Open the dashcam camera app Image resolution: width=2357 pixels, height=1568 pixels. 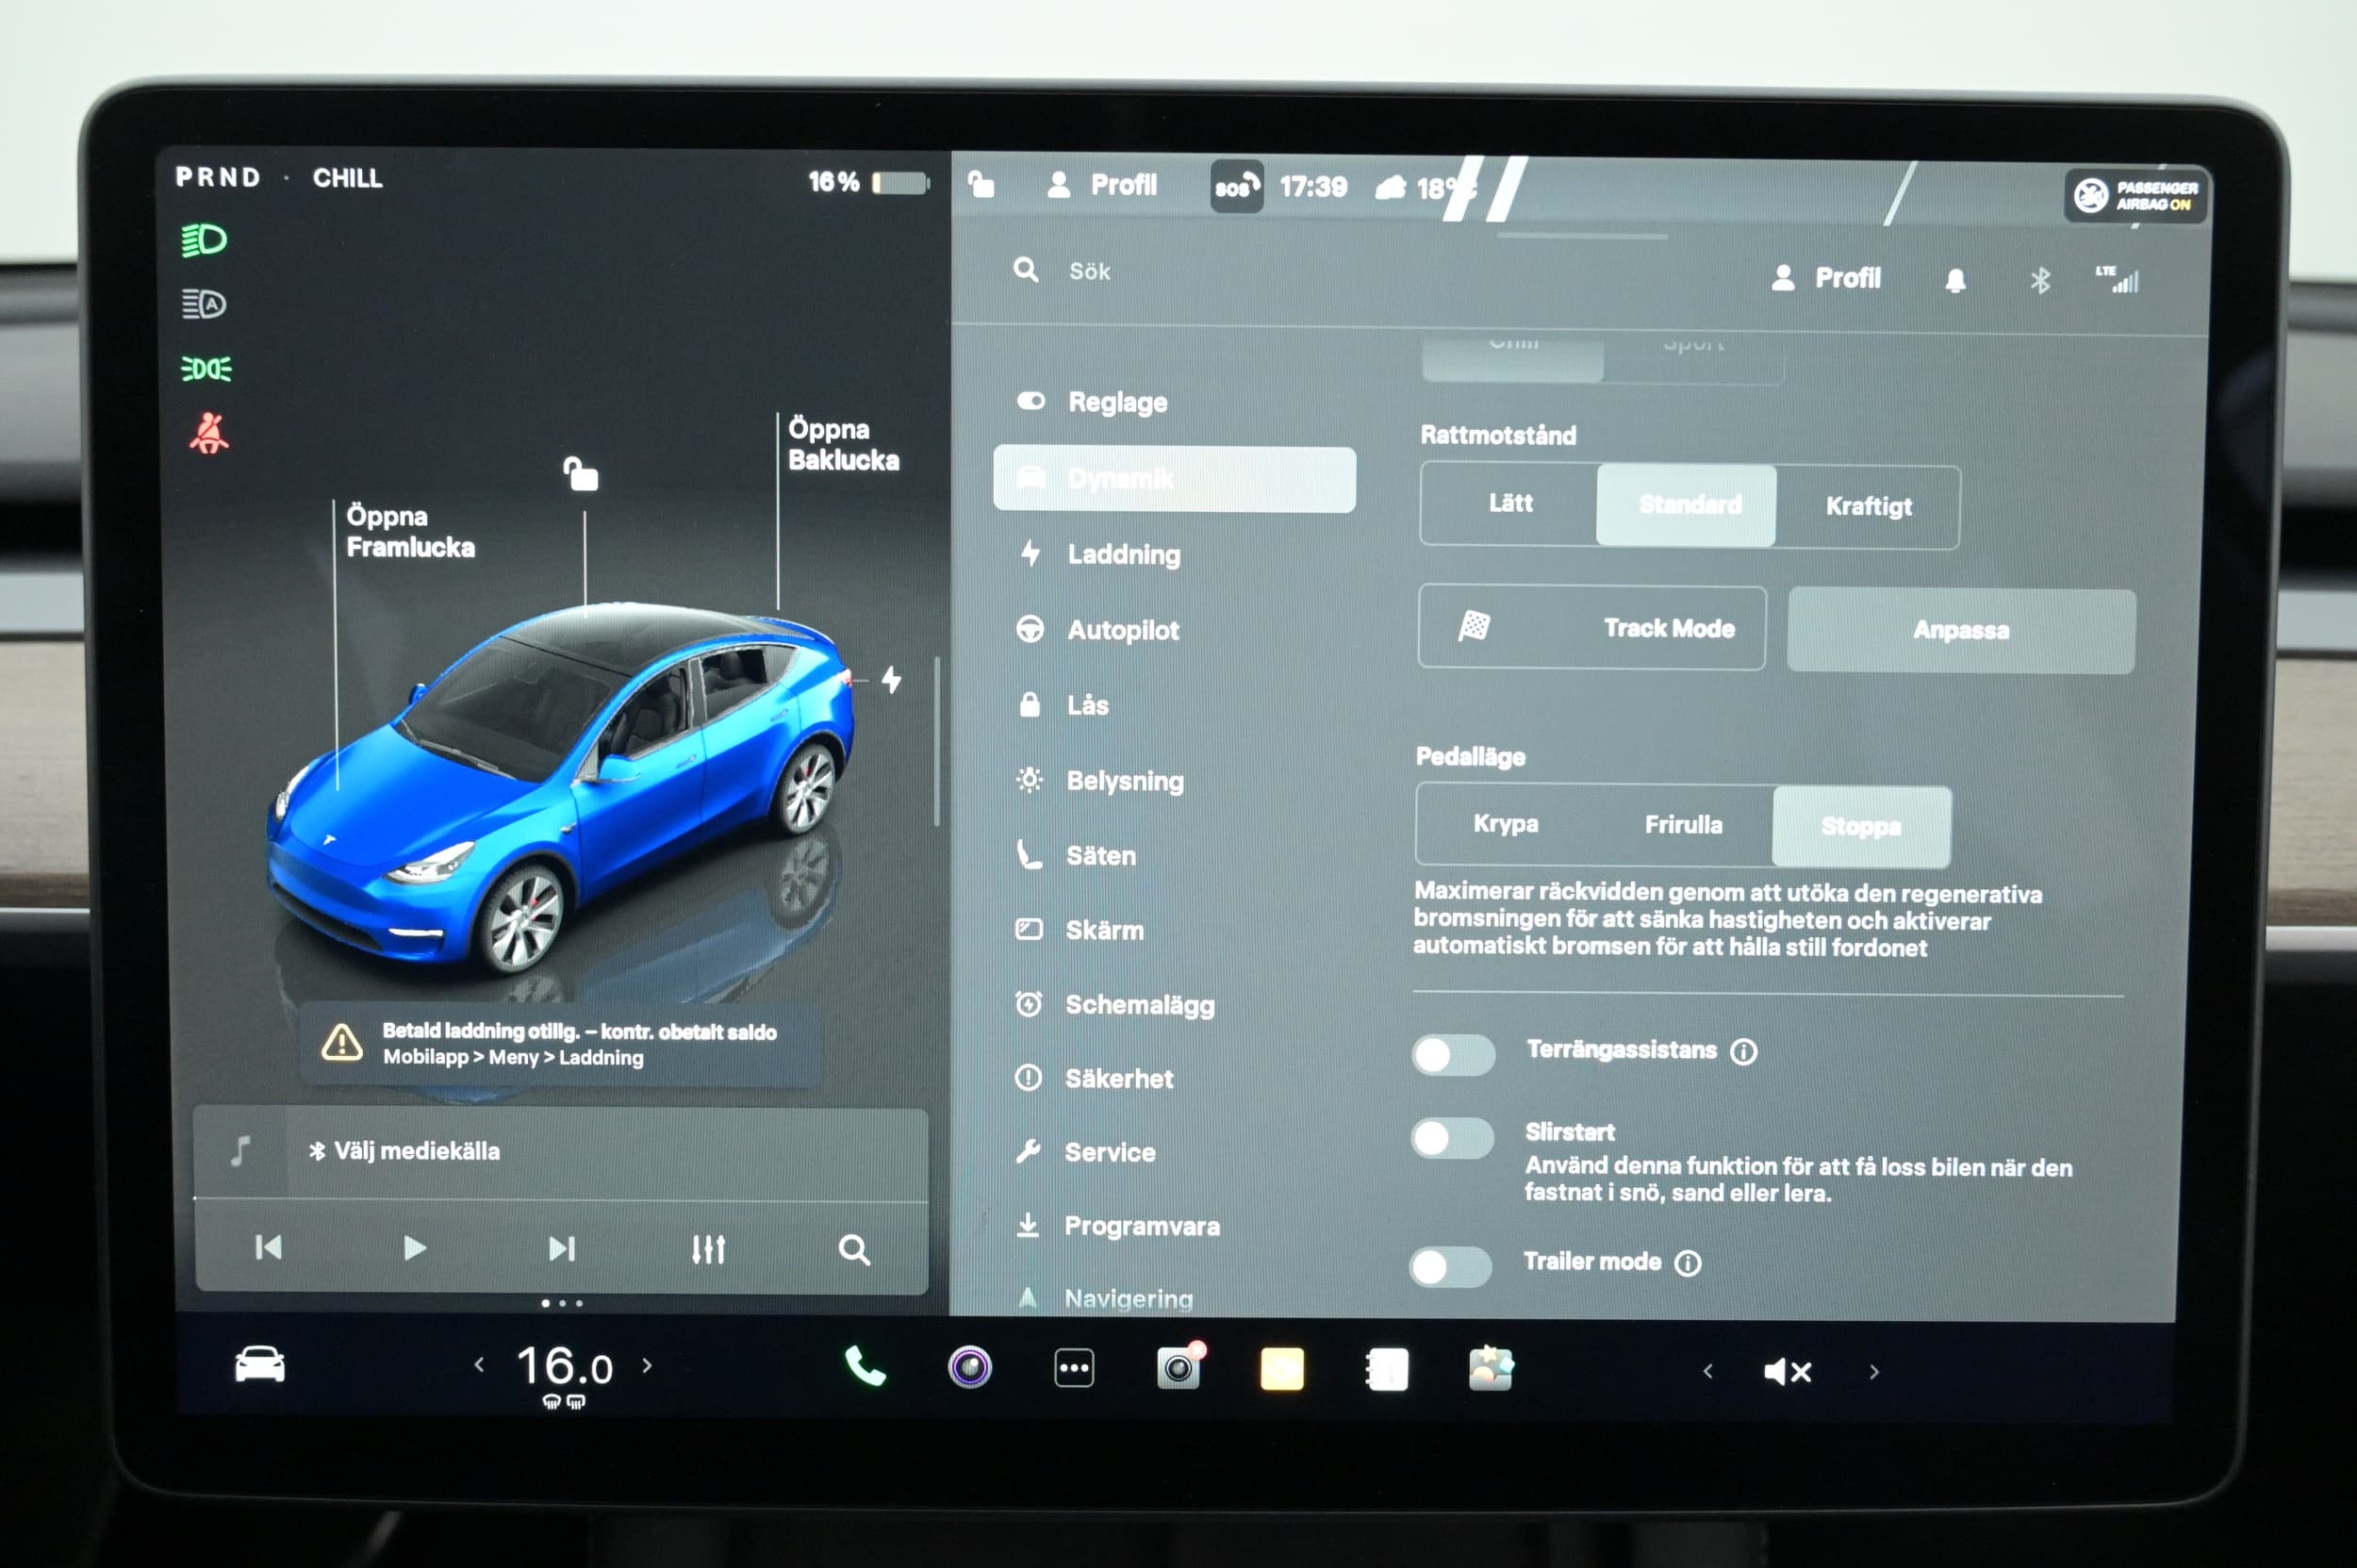click(x=1179, y=1368)
